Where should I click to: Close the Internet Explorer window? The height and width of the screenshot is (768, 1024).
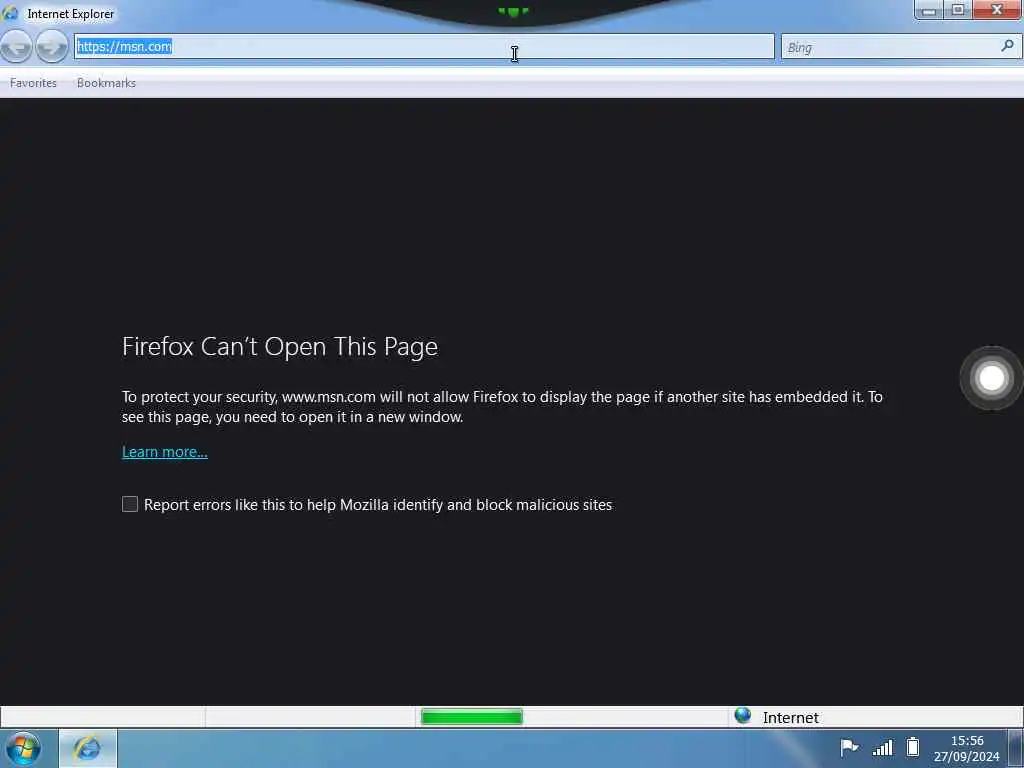coord(997,10)
